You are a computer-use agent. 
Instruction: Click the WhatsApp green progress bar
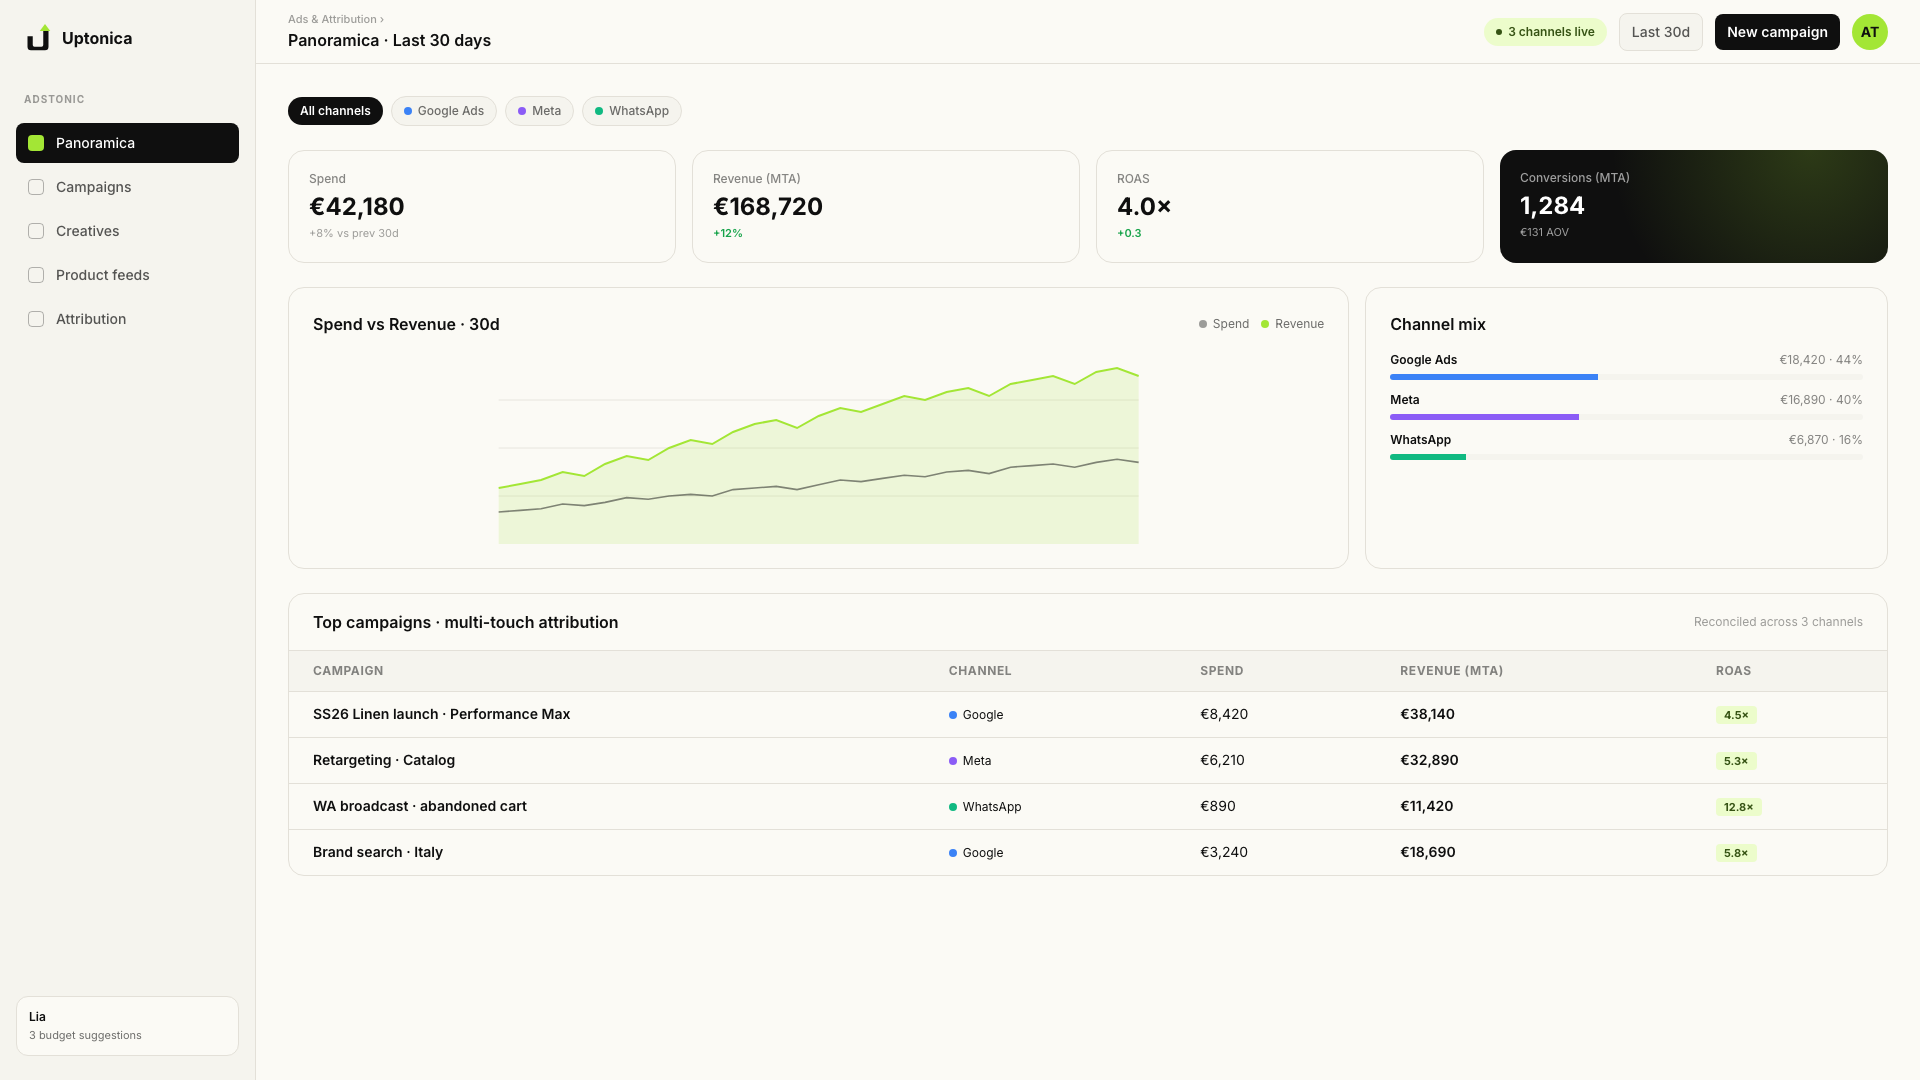pos(1428,457)
